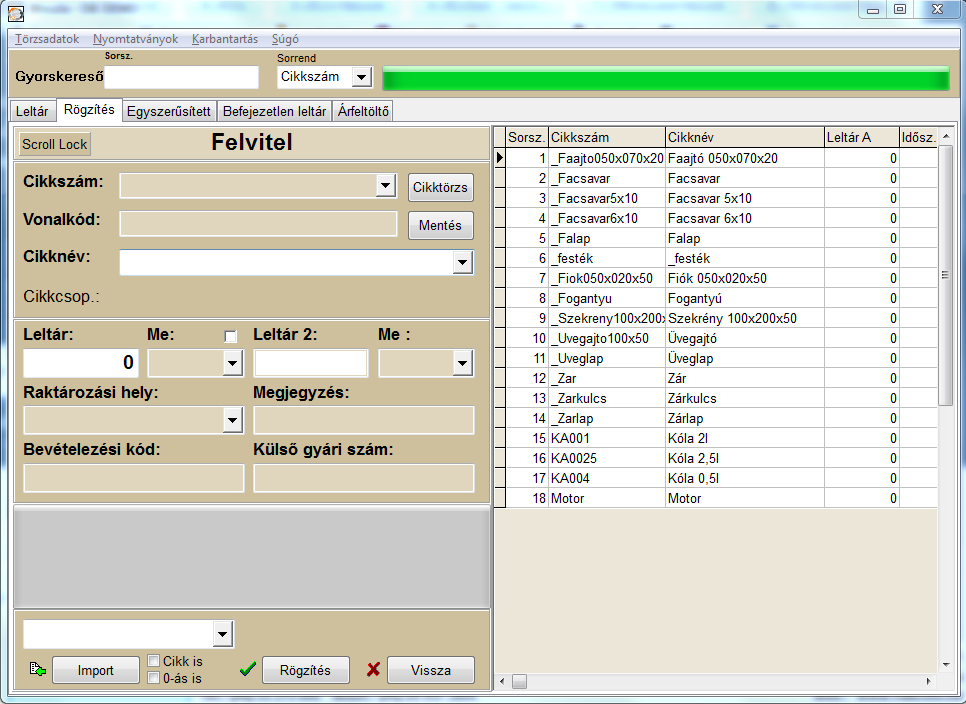Click the Cikktörzs button
966x704 pixels.
440,187
